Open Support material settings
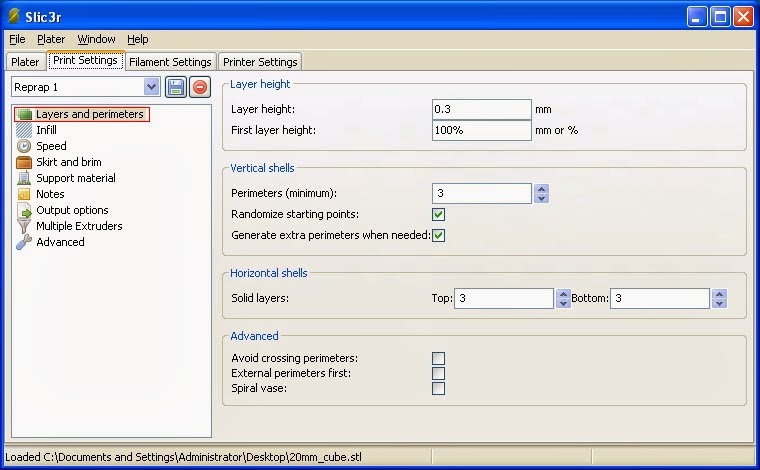This screenshot has height=470, width=760. click(76, 178)
